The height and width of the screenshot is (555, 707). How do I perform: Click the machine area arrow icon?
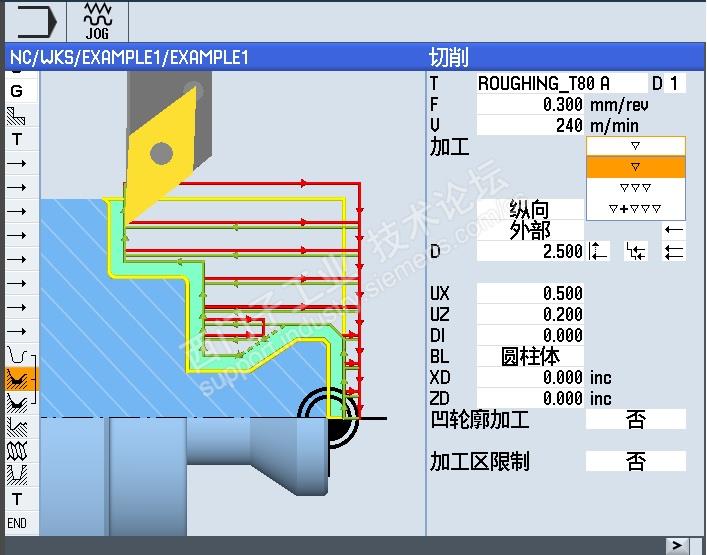(35, 21)
